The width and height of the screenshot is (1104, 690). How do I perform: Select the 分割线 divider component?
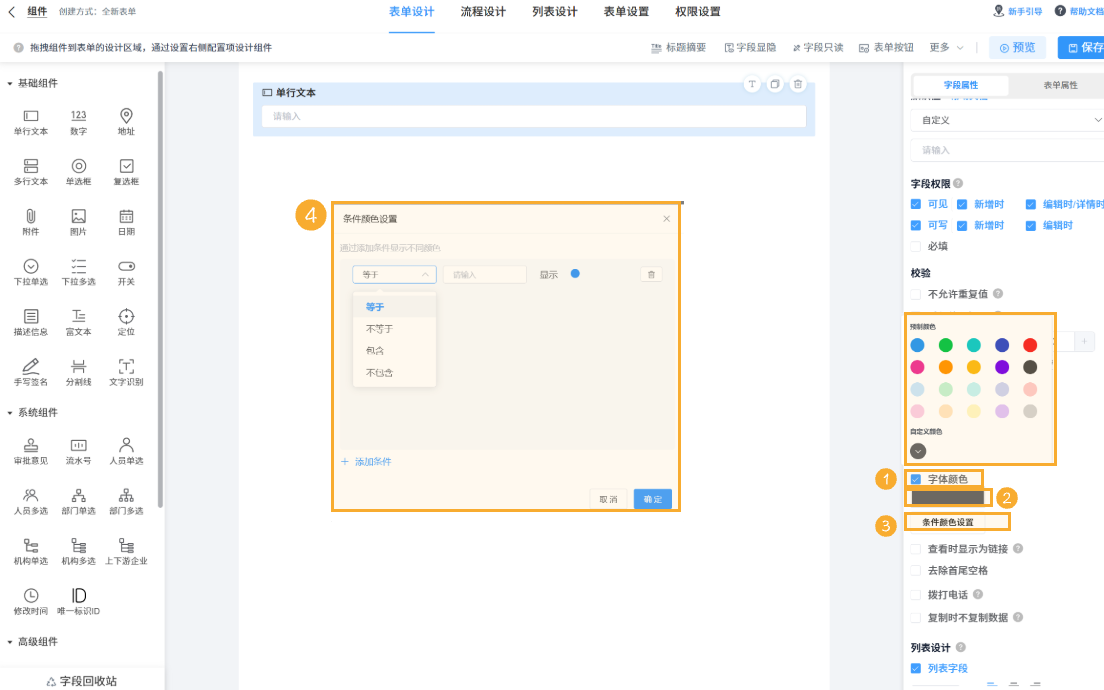[79, 372]
